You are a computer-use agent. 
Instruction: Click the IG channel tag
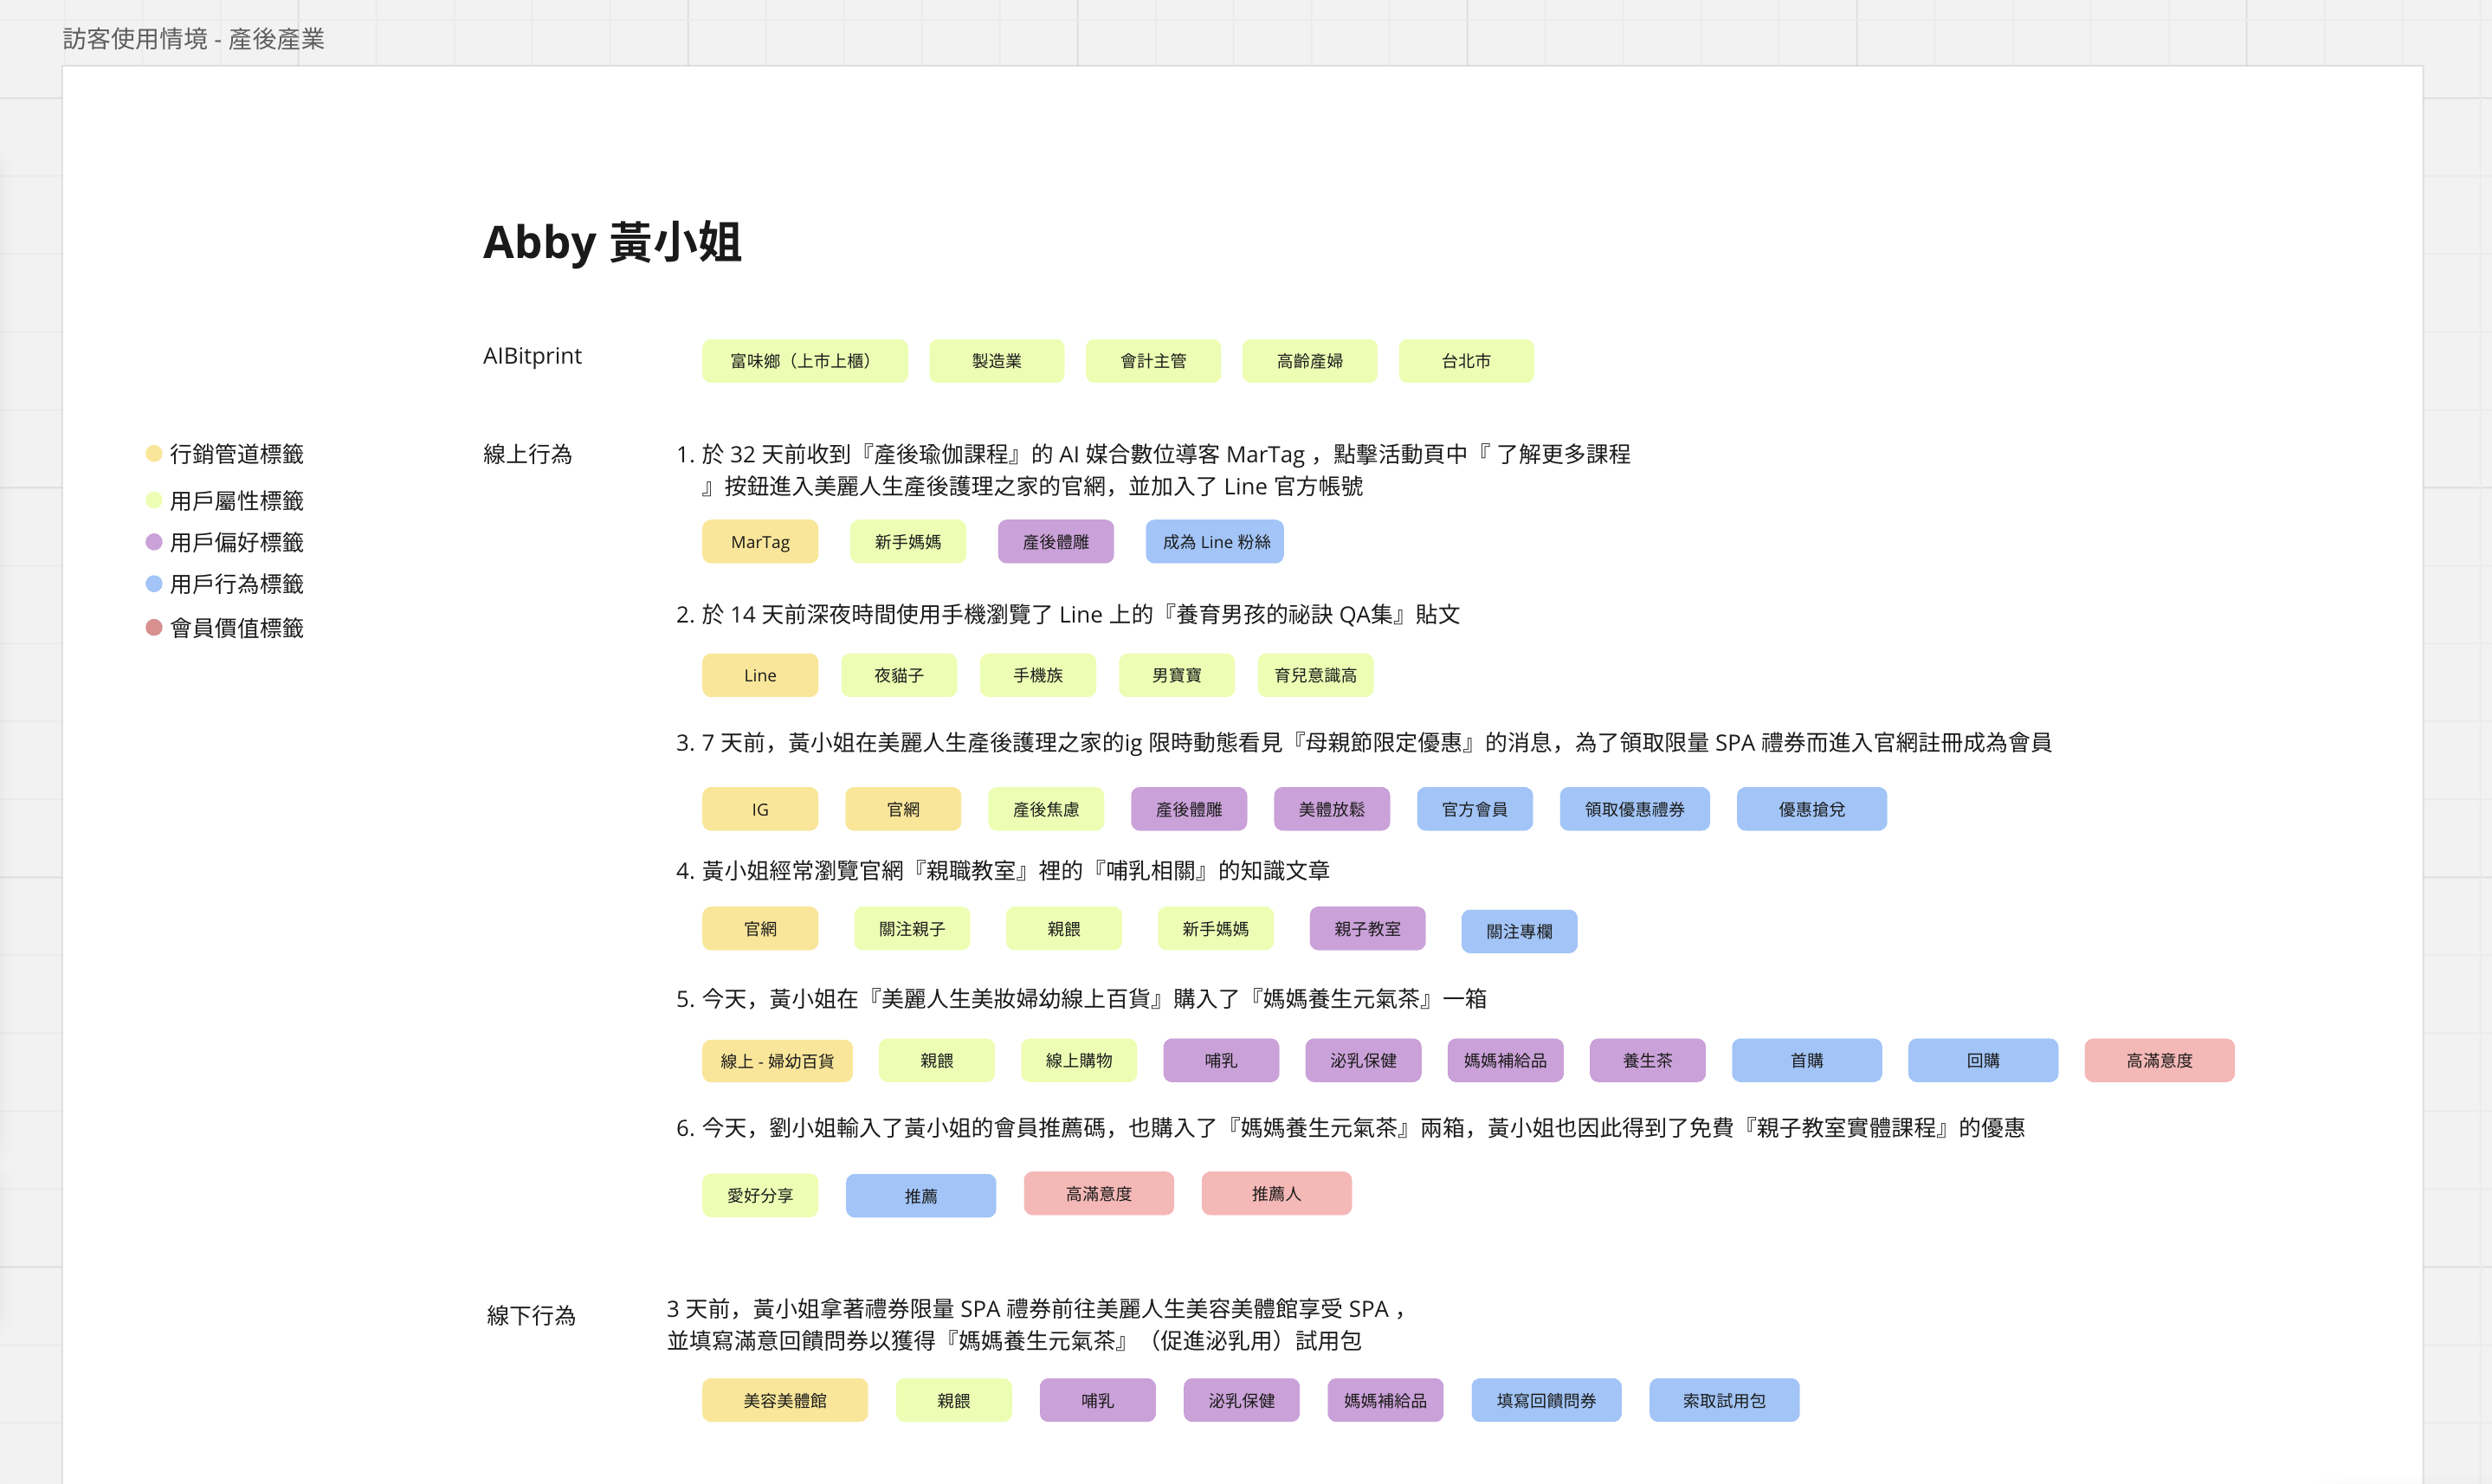pos(759,809)
